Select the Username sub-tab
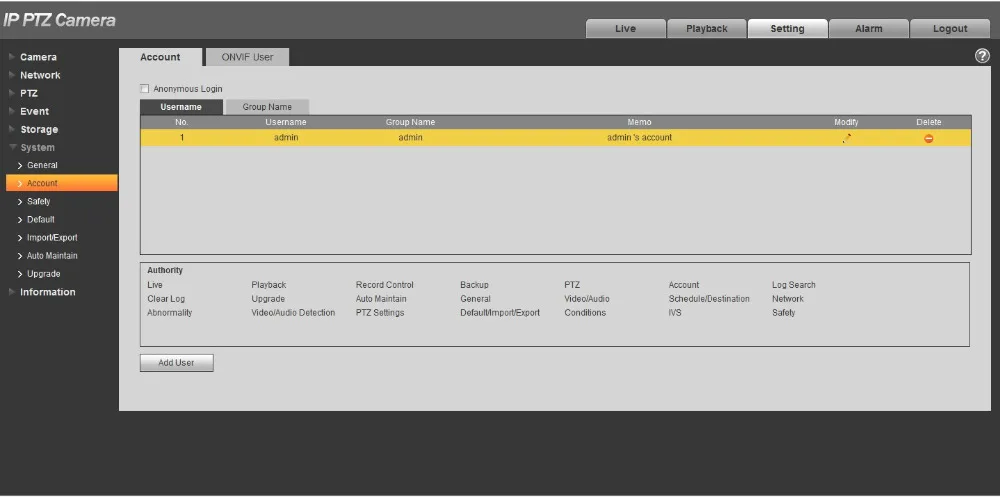This screenshot has height=497, width=1000. click(181, 107)
